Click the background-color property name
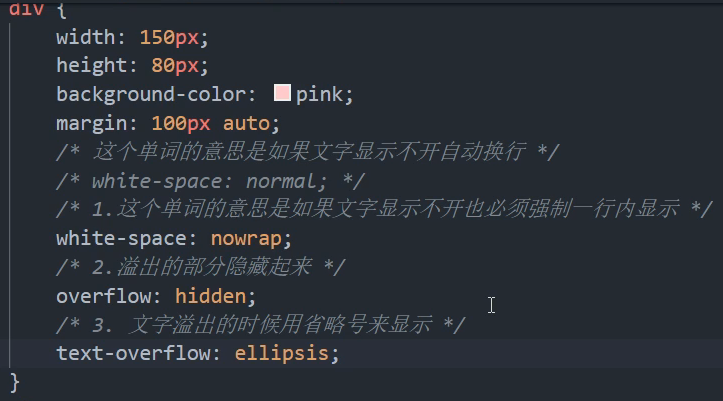This screenshot has width=723, height=401. 152,94
